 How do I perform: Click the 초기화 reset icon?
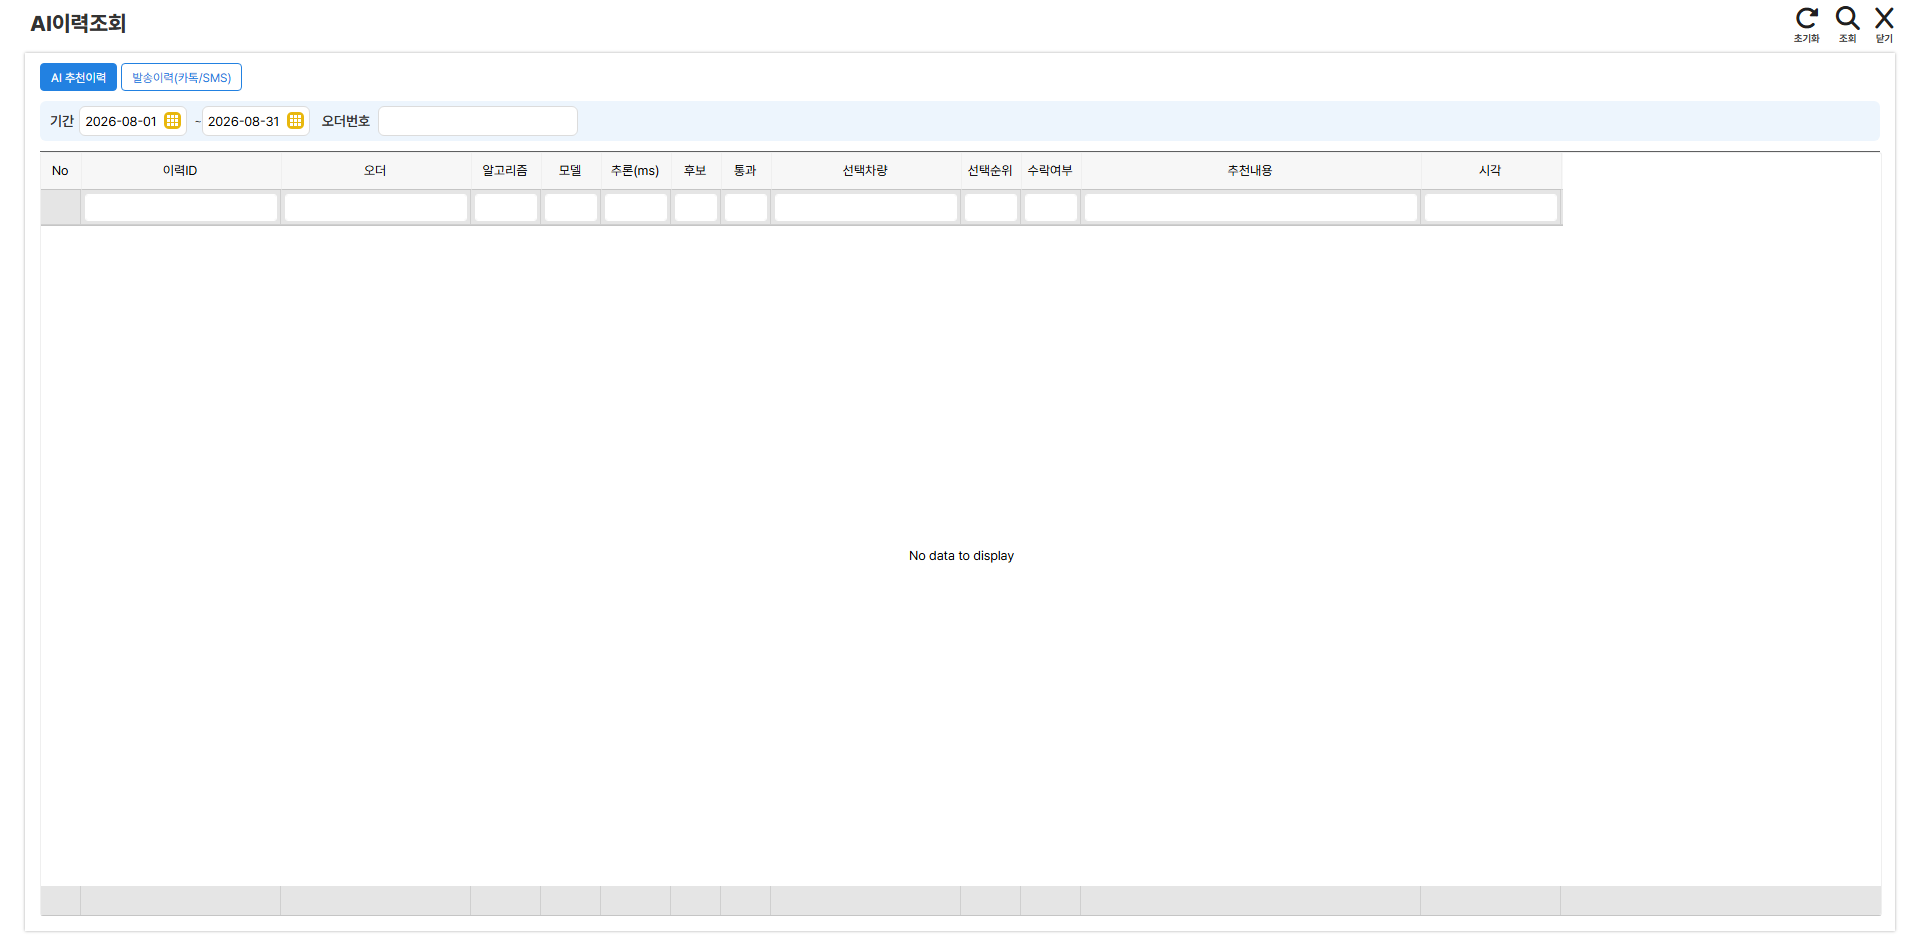(1806, 19)
